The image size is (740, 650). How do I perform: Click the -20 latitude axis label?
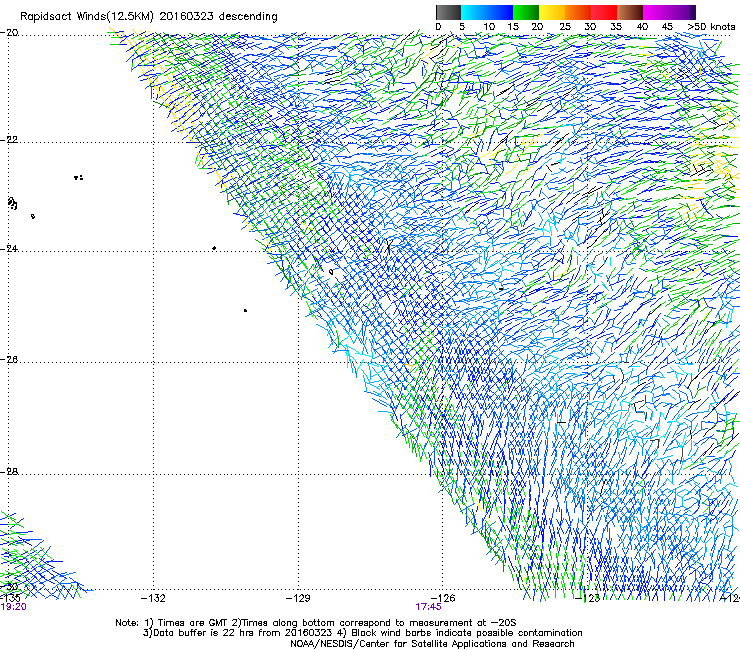pyautogui.click(x=9, y=33)
